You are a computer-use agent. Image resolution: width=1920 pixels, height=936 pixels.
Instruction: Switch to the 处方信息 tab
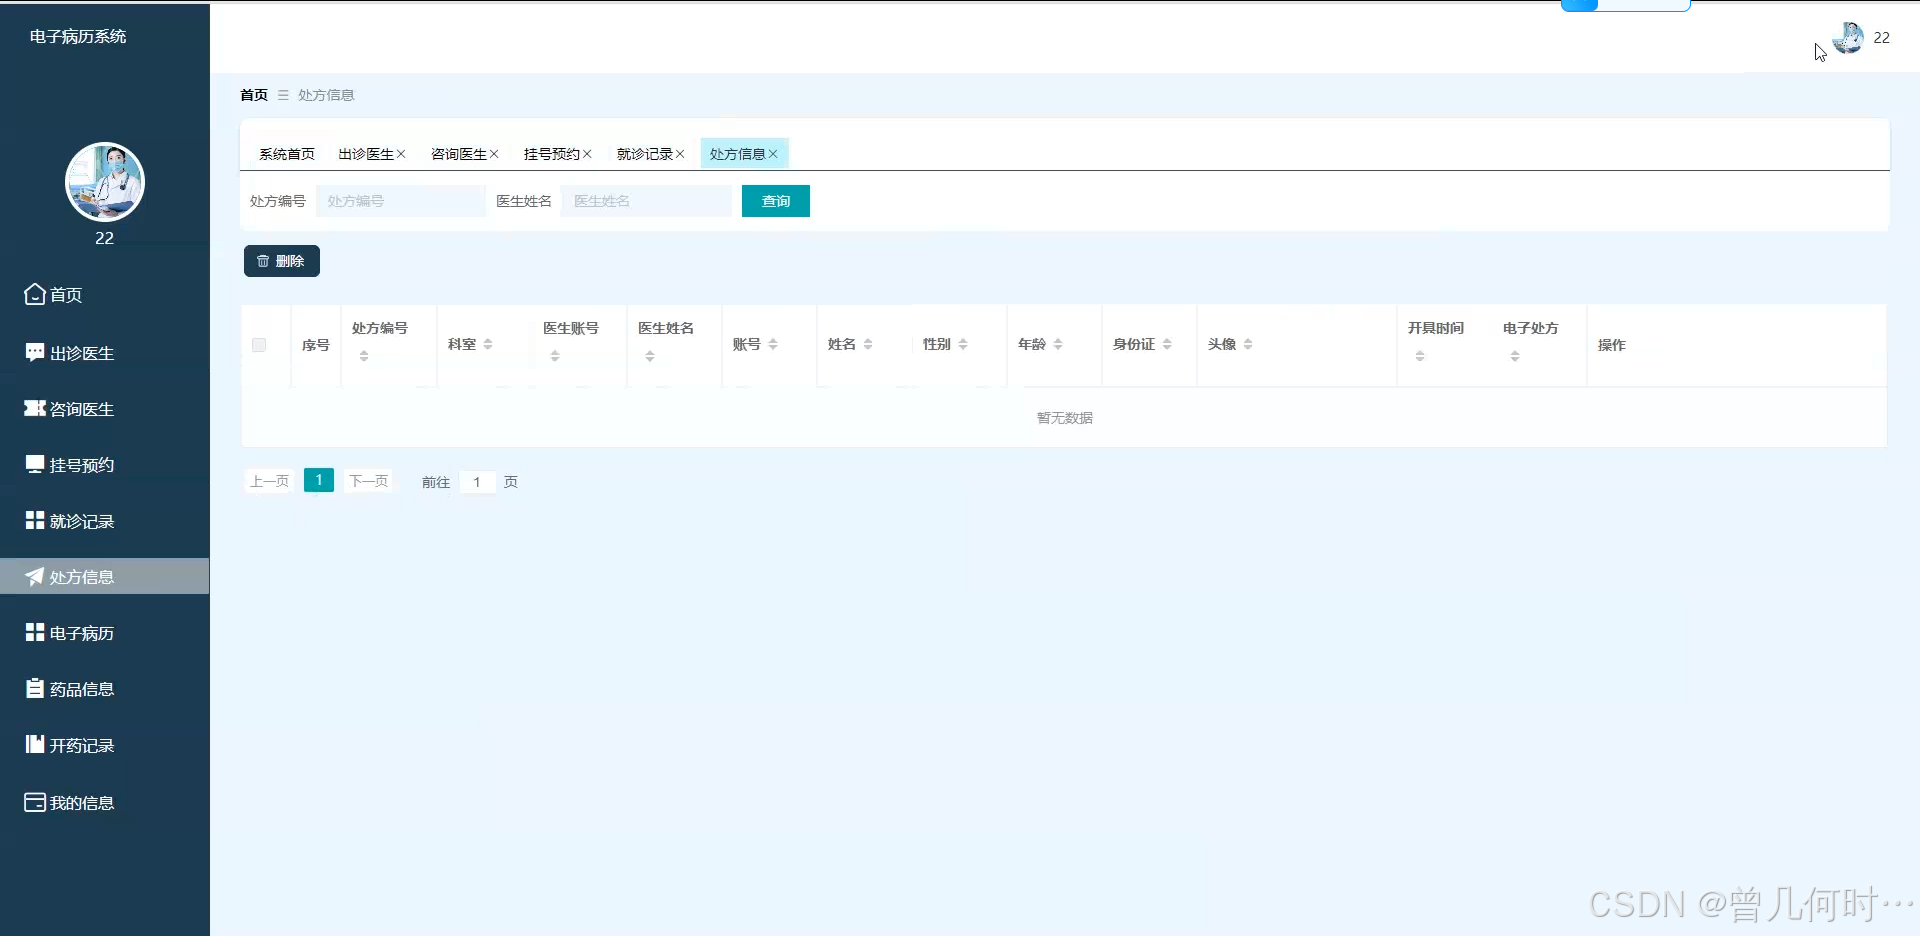point(738,153)
